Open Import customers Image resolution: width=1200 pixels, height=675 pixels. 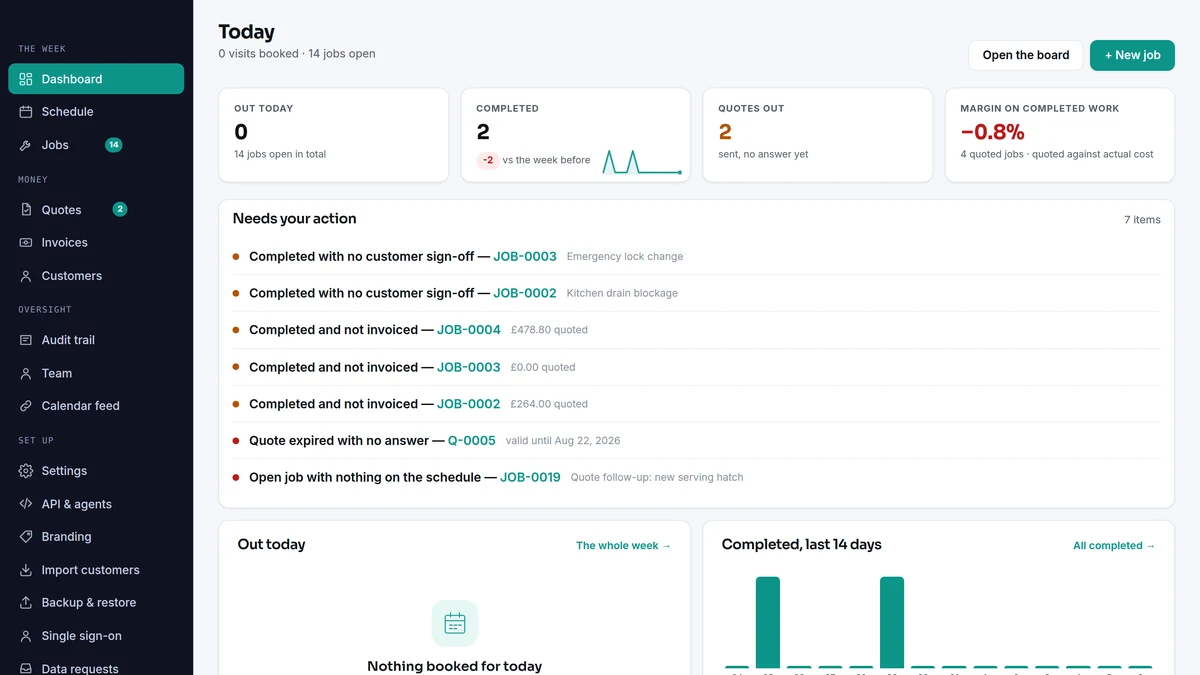pyautogui.click(x=96, y=570)
